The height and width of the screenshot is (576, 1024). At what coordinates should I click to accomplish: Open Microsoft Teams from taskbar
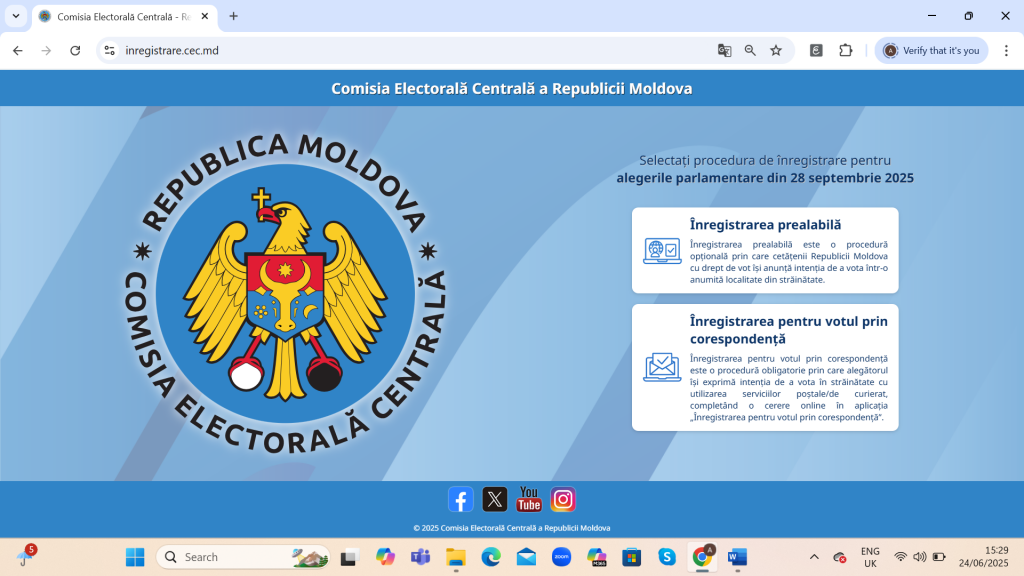click(420, 557)
